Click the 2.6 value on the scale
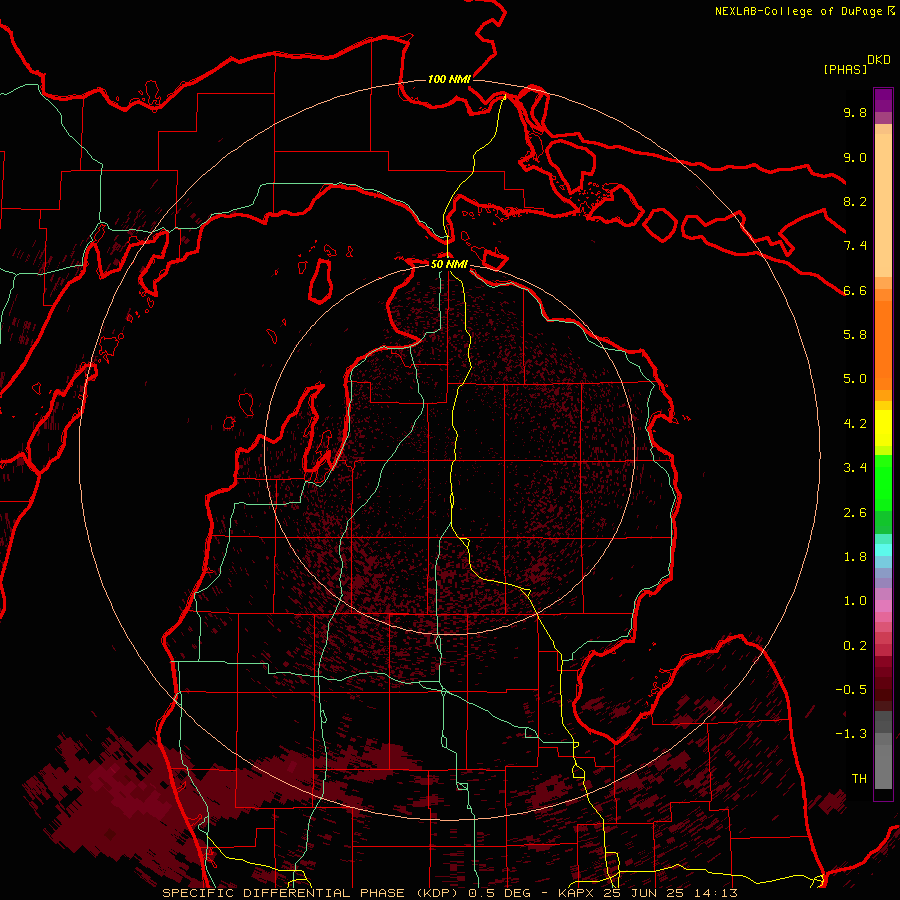Viewport: 900px width, 900px height. (x=855, y=513)
